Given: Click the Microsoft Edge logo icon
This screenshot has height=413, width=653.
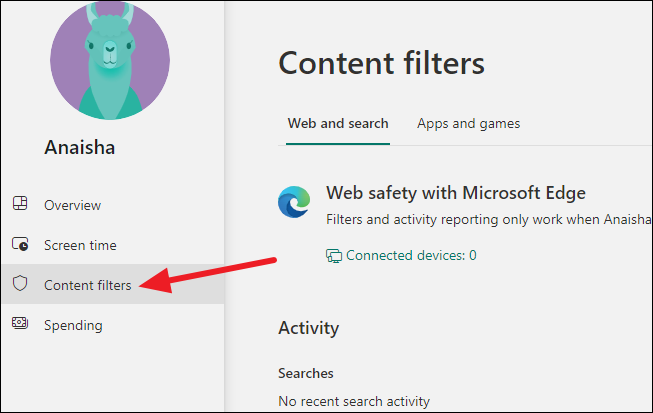Looking at the screenshot, I should coord(294,202).
